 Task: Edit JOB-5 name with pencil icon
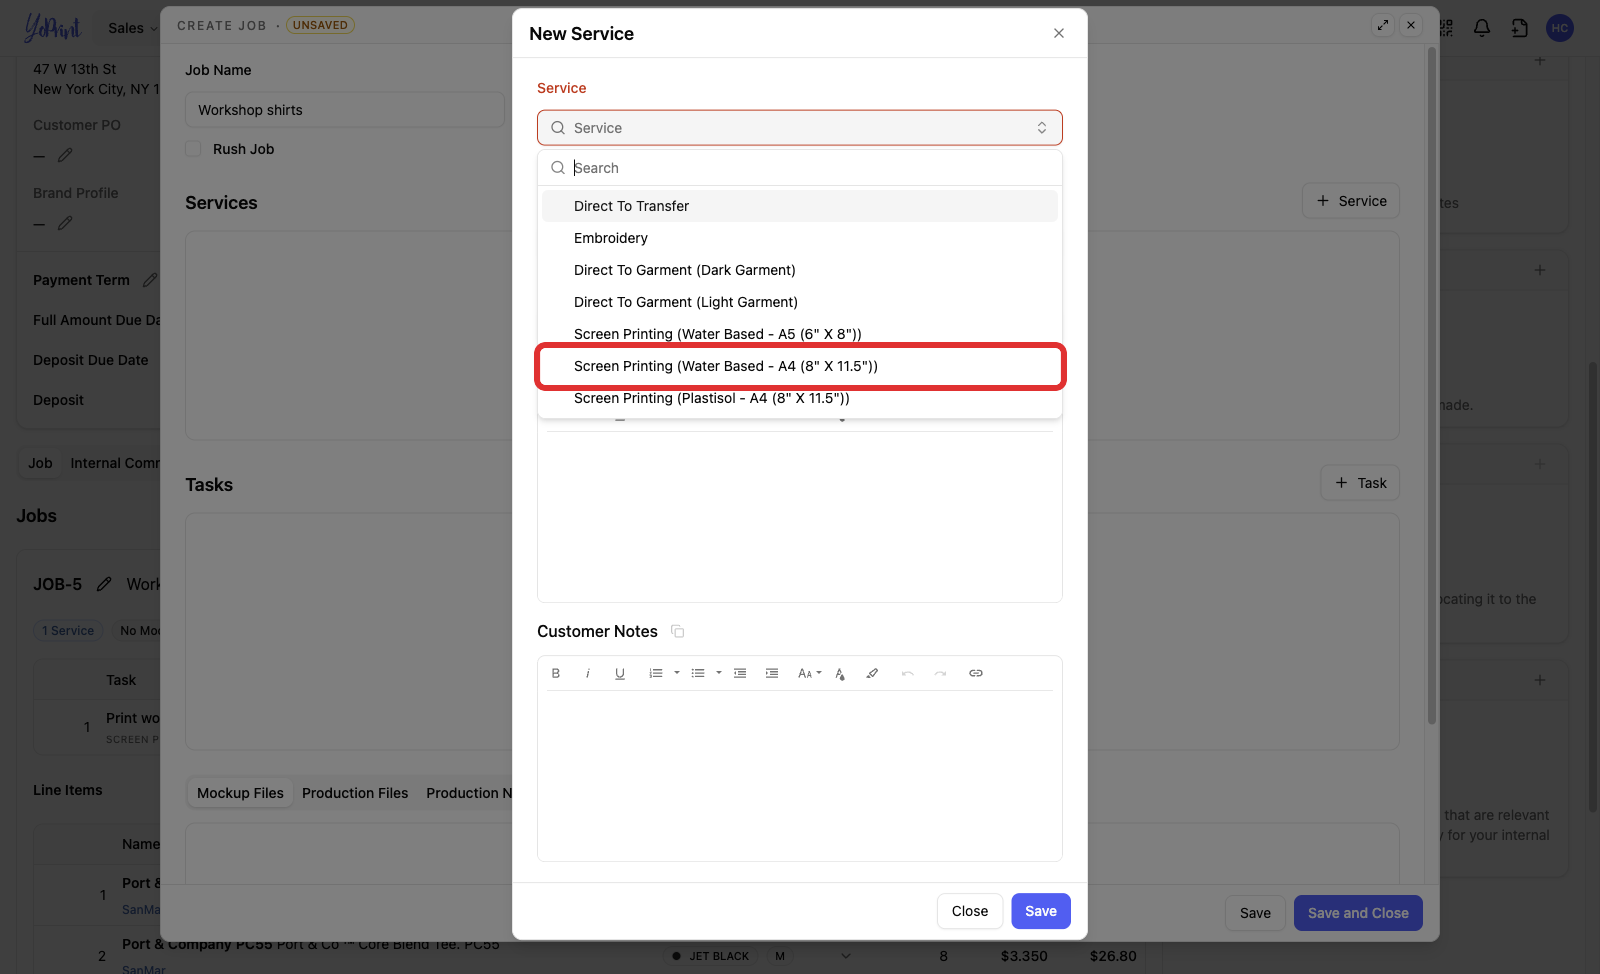104,584
